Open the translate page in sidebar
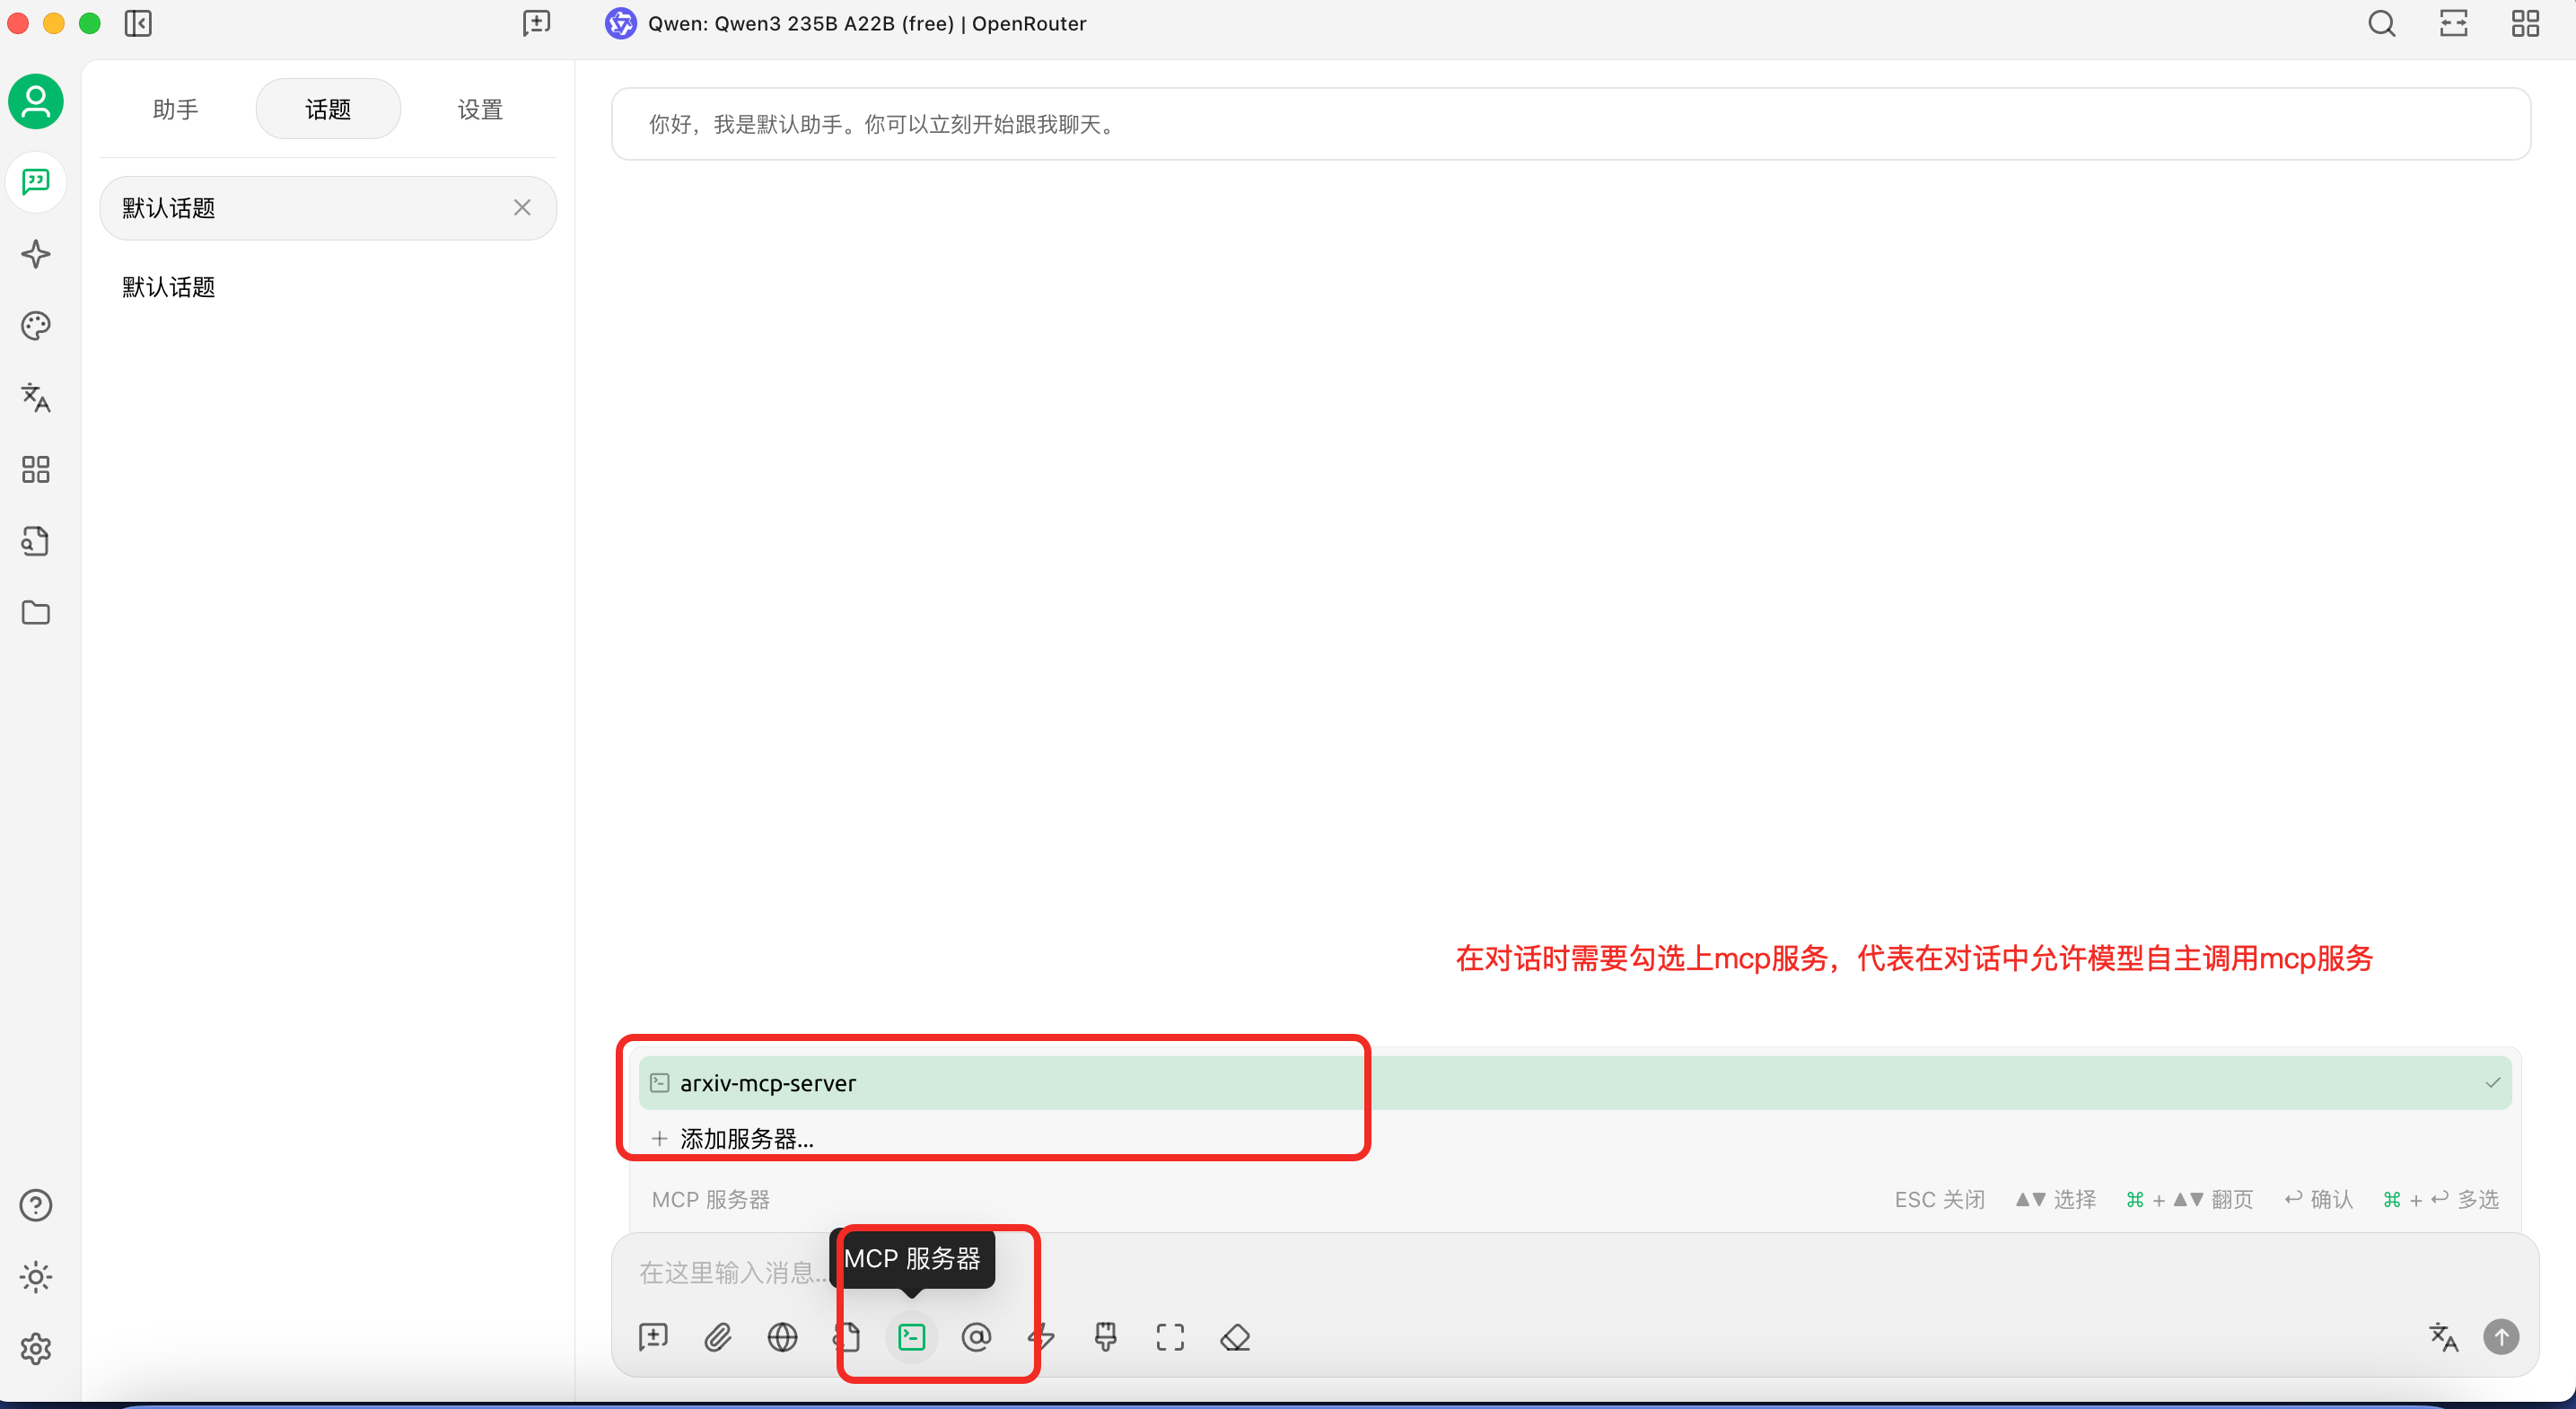The height and width of the screenshot is (1409, 2576). point(36,398)
